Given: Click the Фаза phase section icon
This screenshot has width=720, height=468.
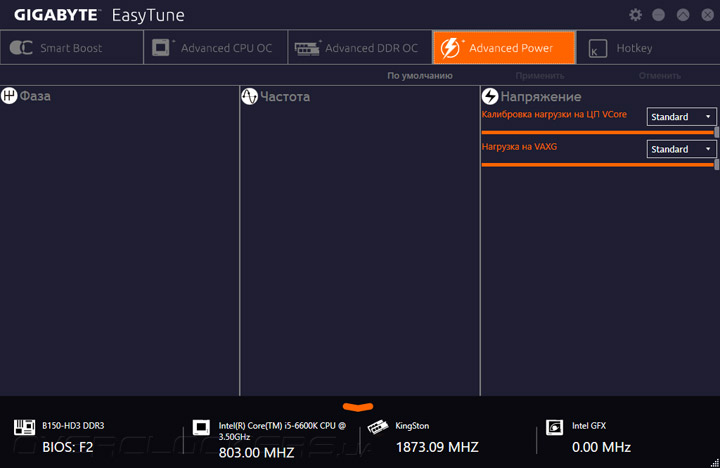Looking at the screenshot, I should 9,96.
